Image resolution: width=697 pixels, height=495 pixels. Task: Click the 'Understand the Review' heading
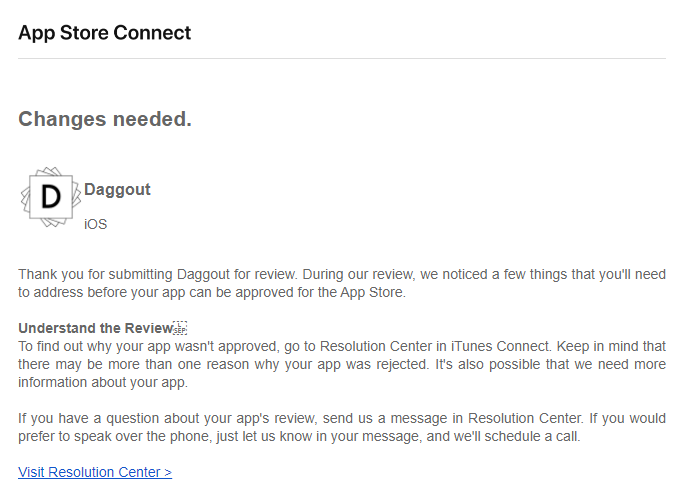click(x=96, y=328)
